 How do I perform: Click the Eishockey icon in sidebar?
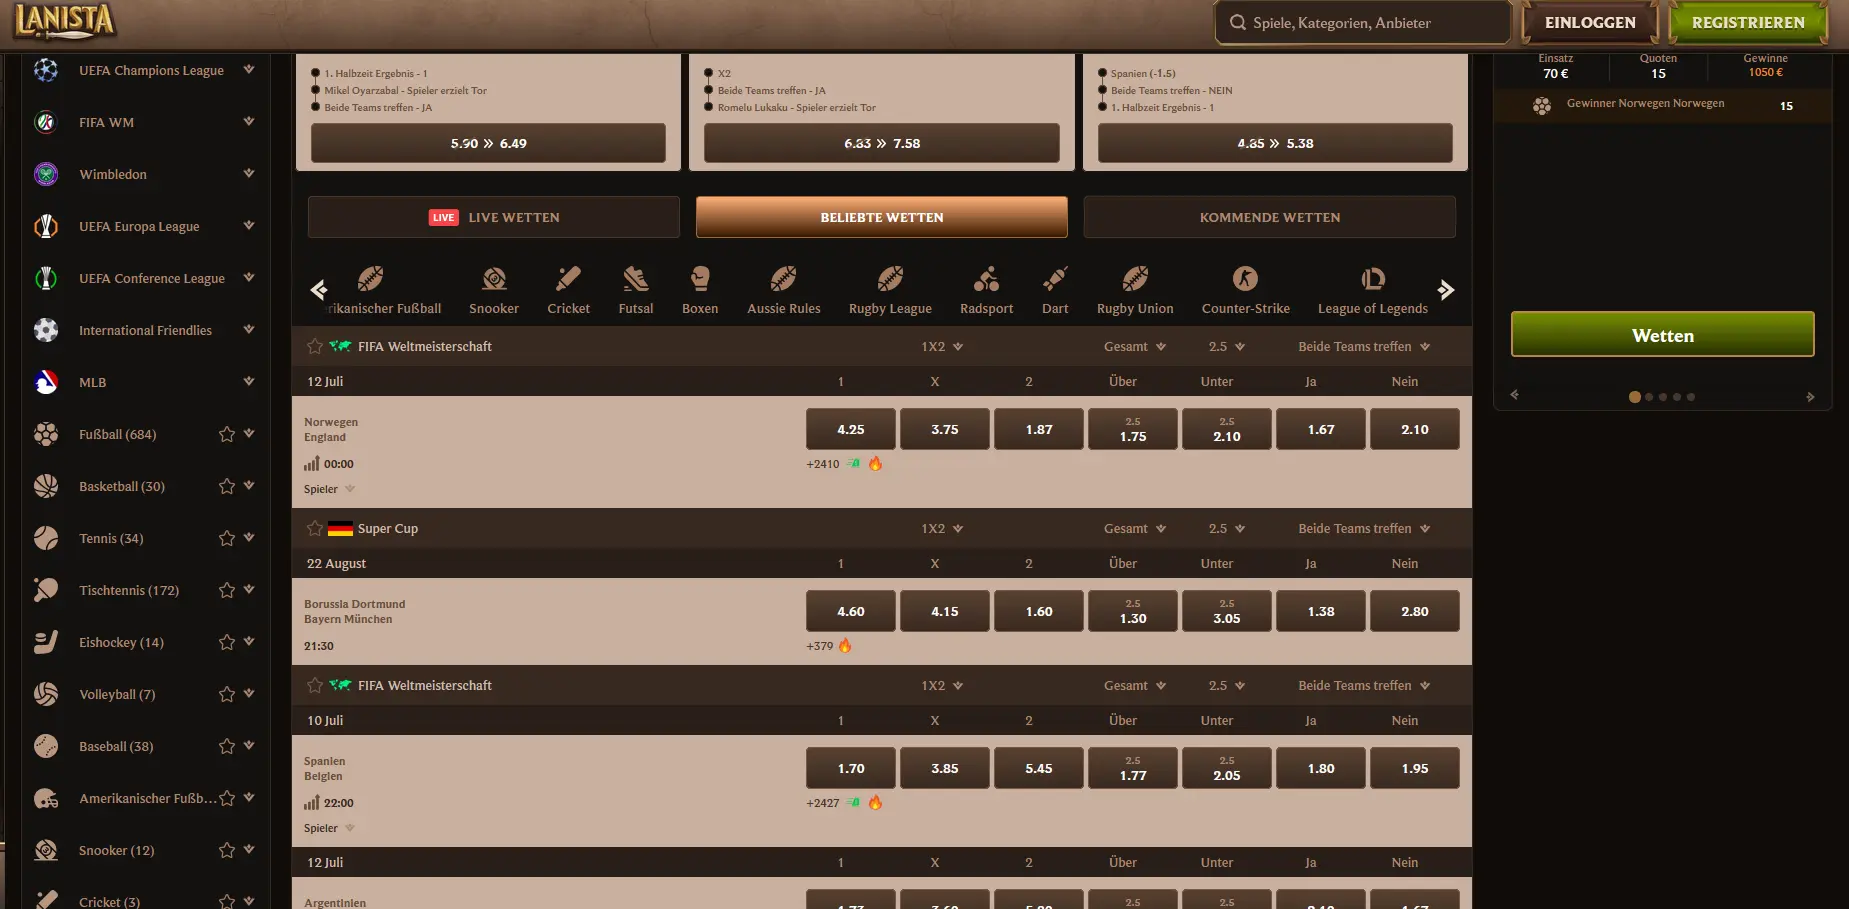46,642
